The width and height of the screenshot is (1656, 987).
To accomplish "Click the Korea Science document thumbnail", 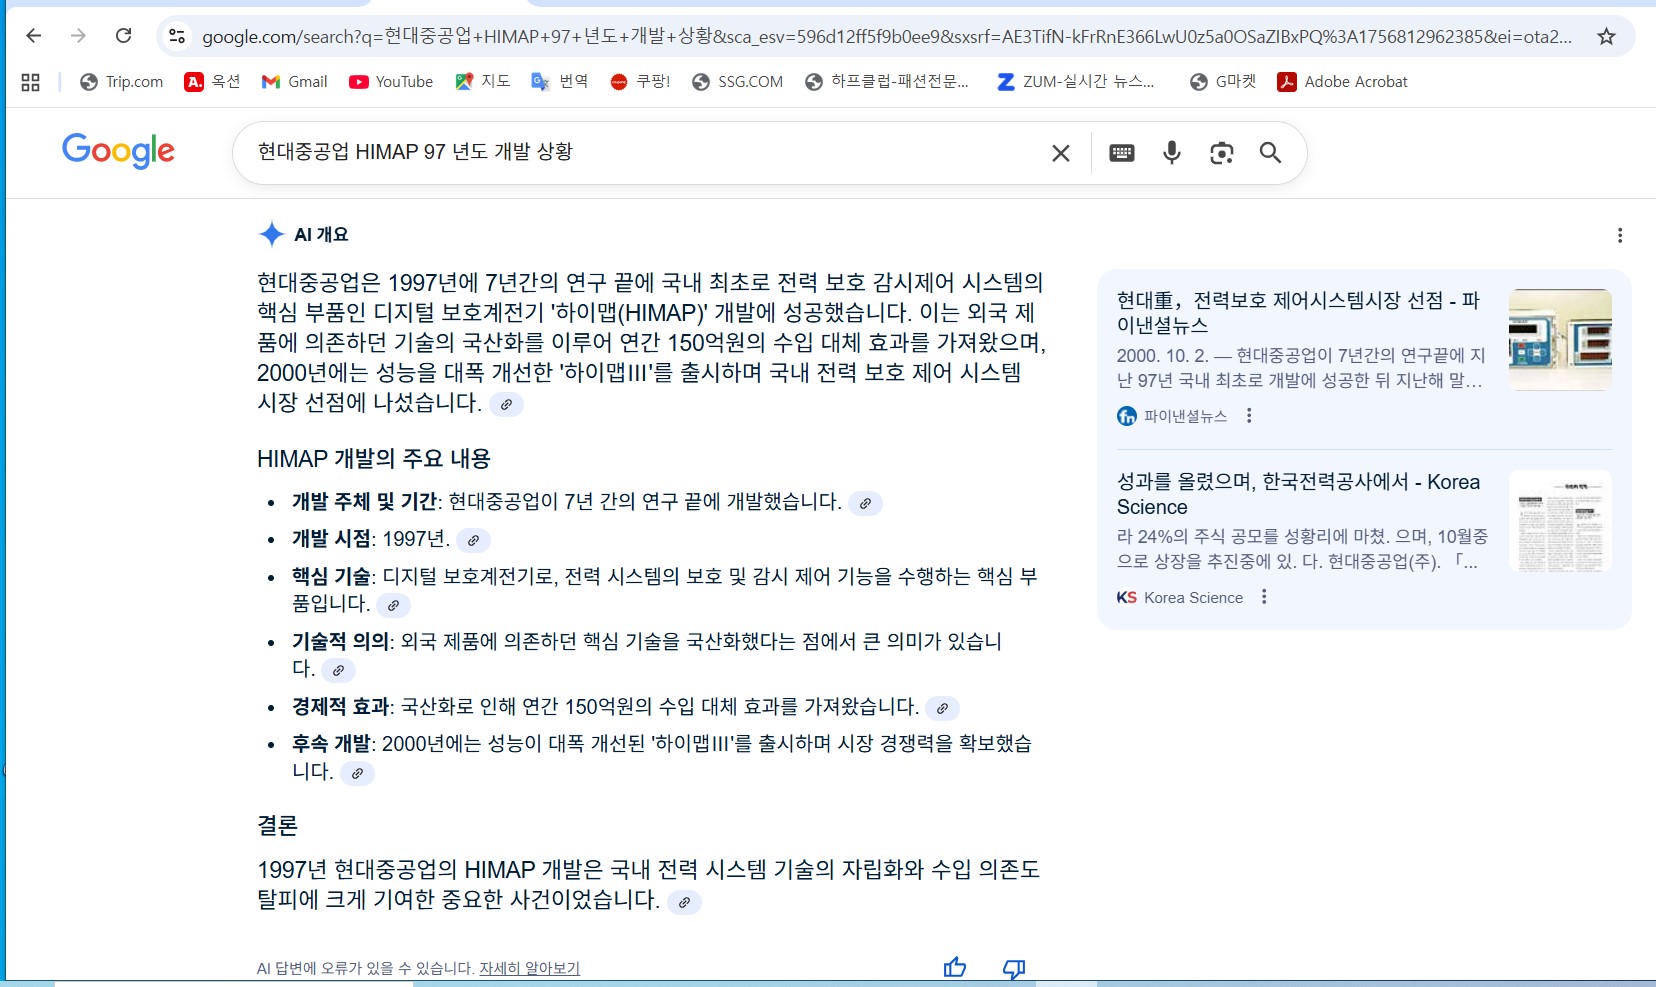I will click(1560, 521).
